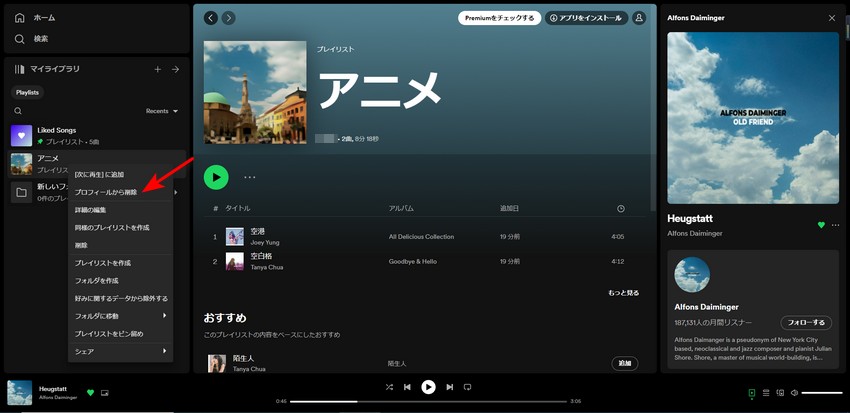
Task: Click the アニメ playlist cover image
Action: coord(255,92)
